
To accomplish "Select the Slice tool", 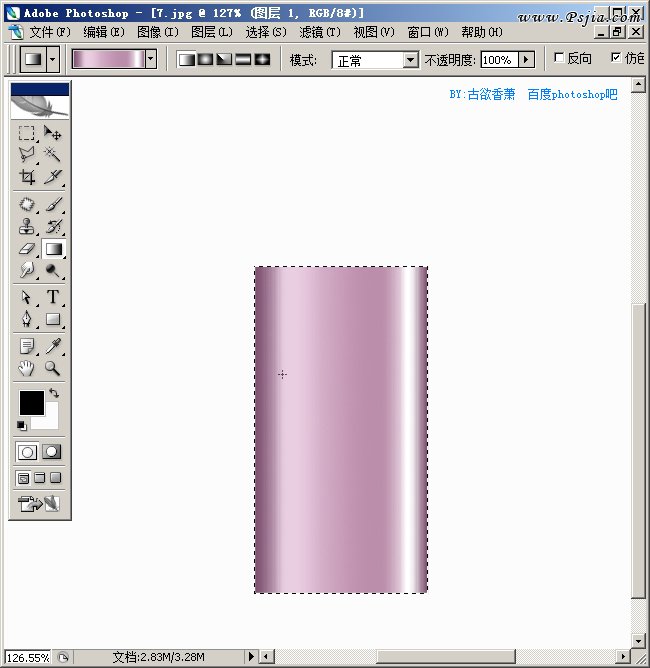I will [53, 176].
